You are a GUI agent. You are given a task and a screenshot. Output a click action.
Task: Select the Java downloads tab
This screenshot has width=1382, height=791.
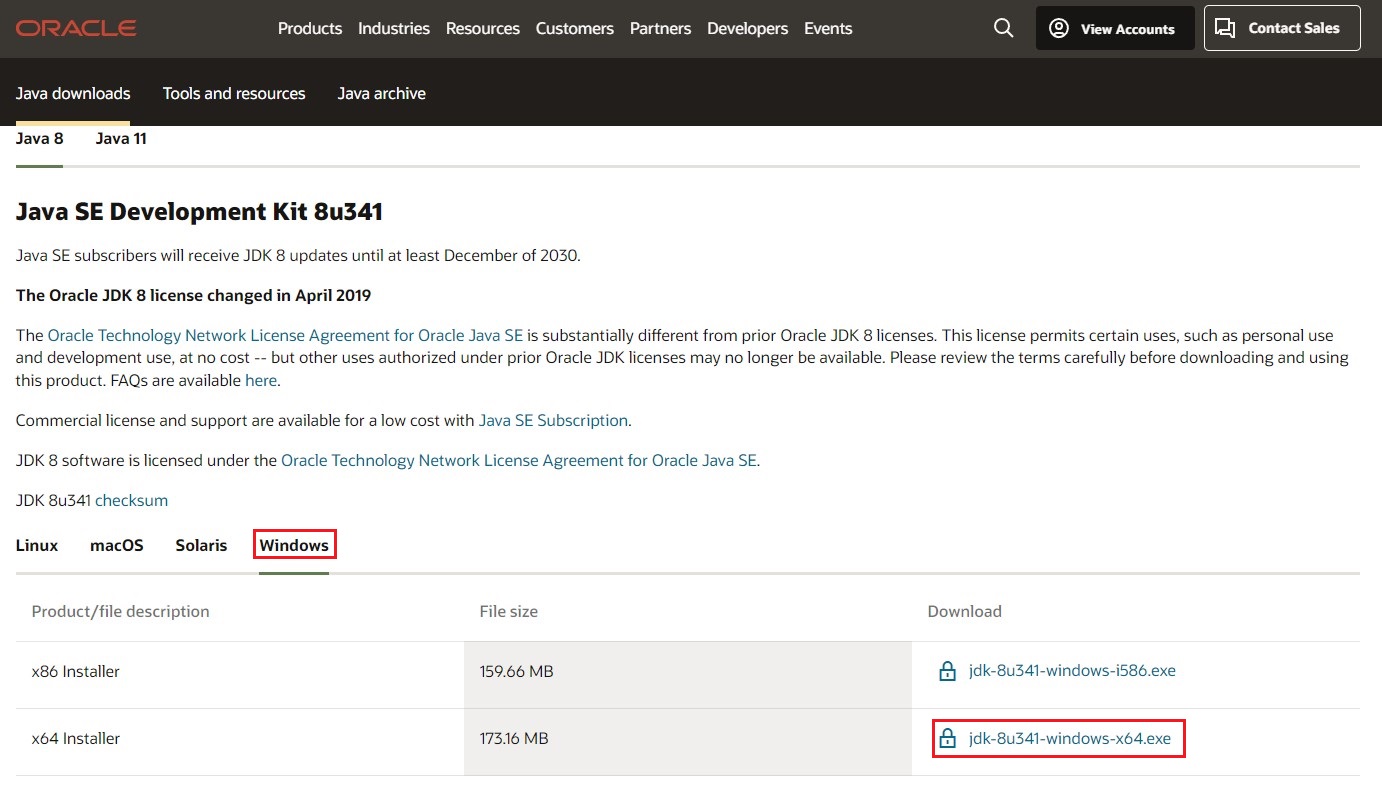(73, 93)
